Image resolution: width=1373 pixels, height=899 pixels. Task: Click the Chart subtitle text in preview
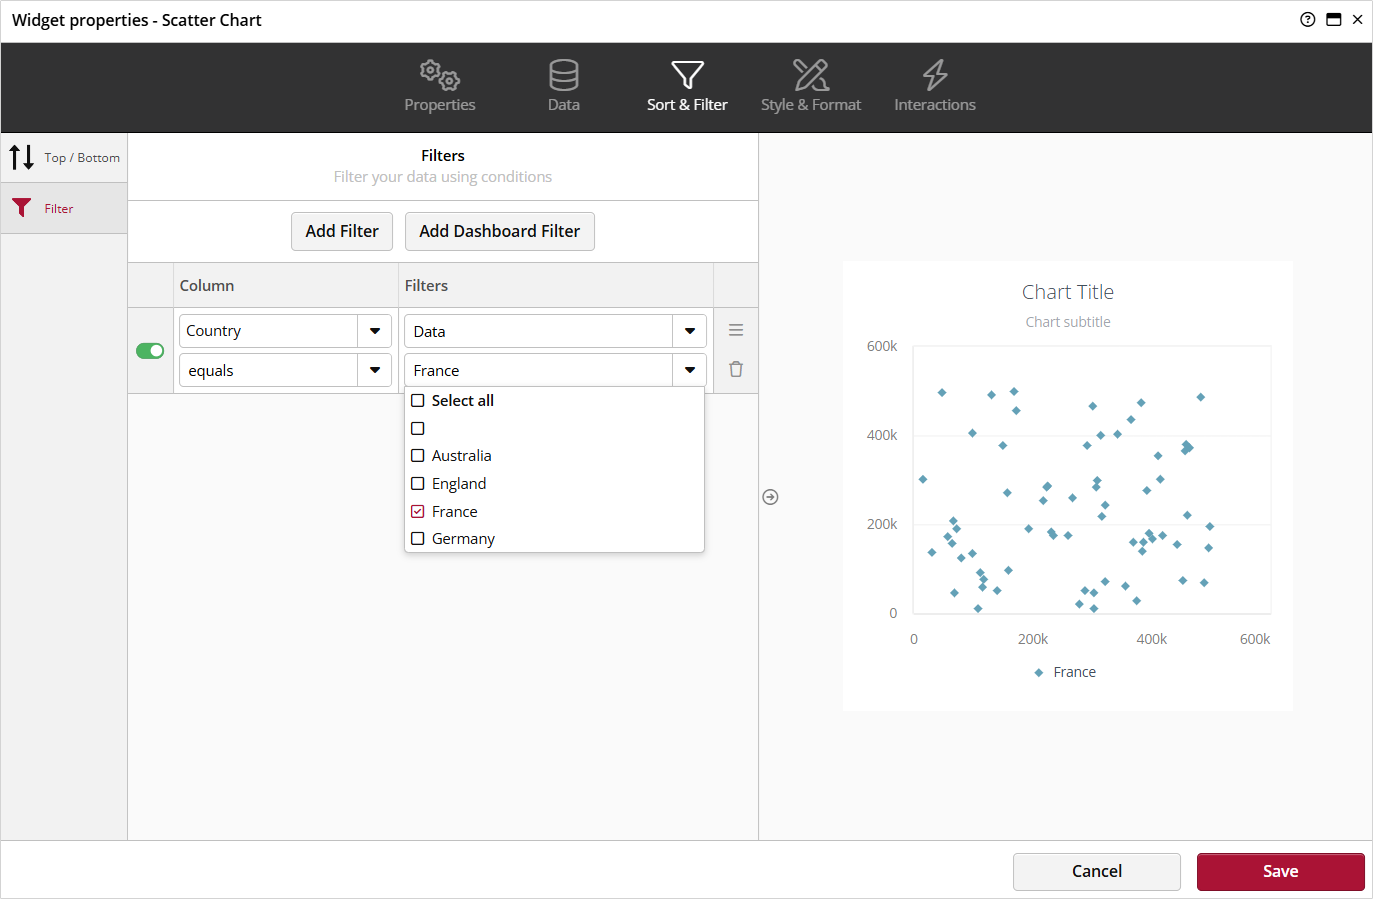click(x=1068, y=322)
